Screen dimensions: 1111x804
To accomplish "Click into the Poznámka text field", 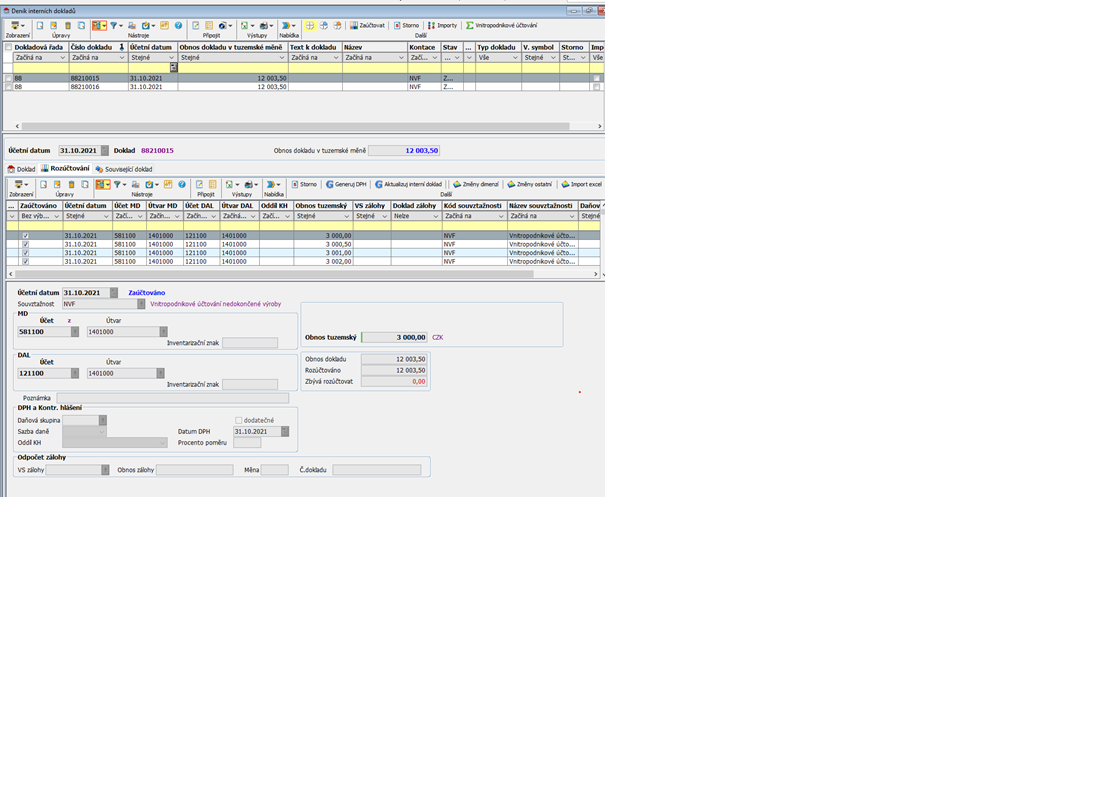I will tap(172, 398).
